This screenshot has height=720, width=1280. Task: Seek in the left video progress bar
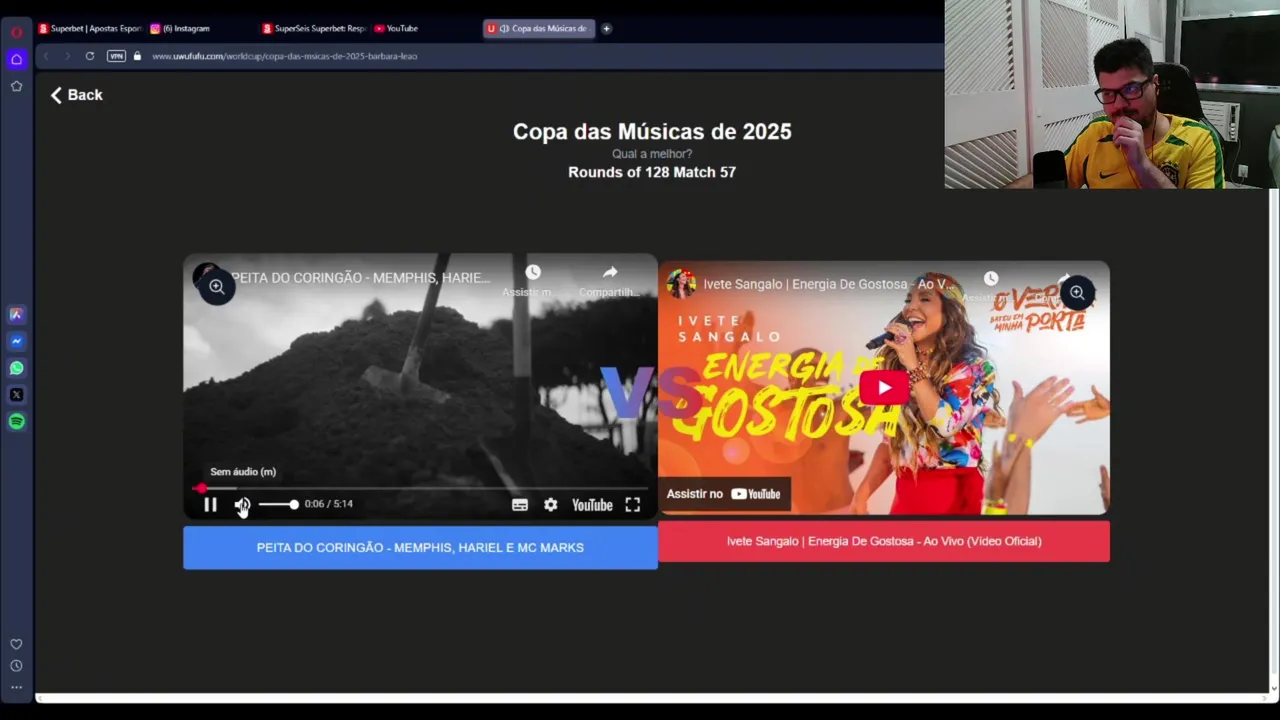(420, 488)
